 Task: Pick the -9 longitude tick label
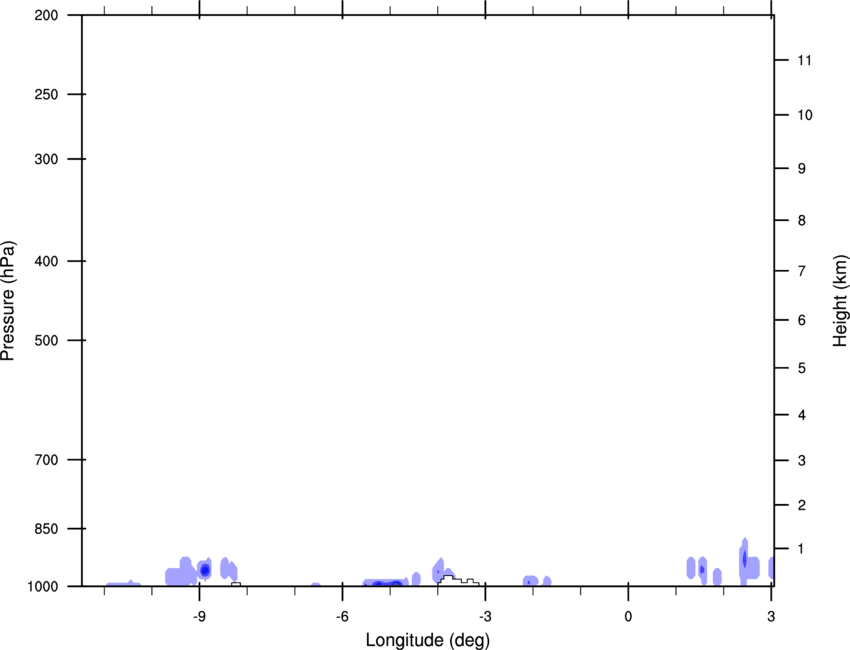[x=199, y=616]
